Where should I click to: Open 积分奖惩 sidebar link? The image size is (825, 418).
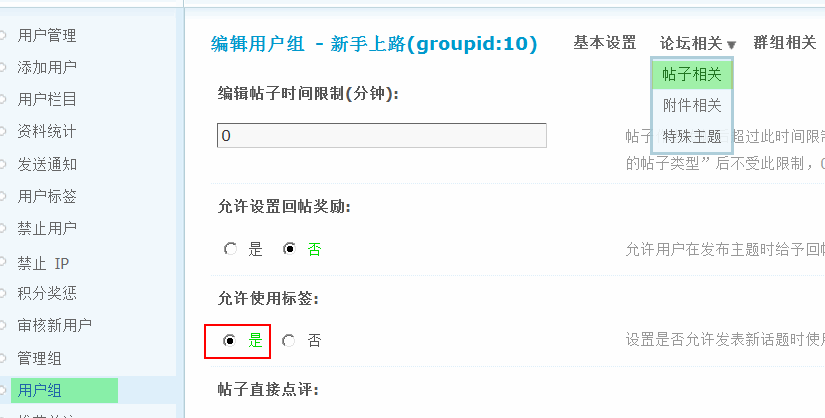tap(47, 293)
